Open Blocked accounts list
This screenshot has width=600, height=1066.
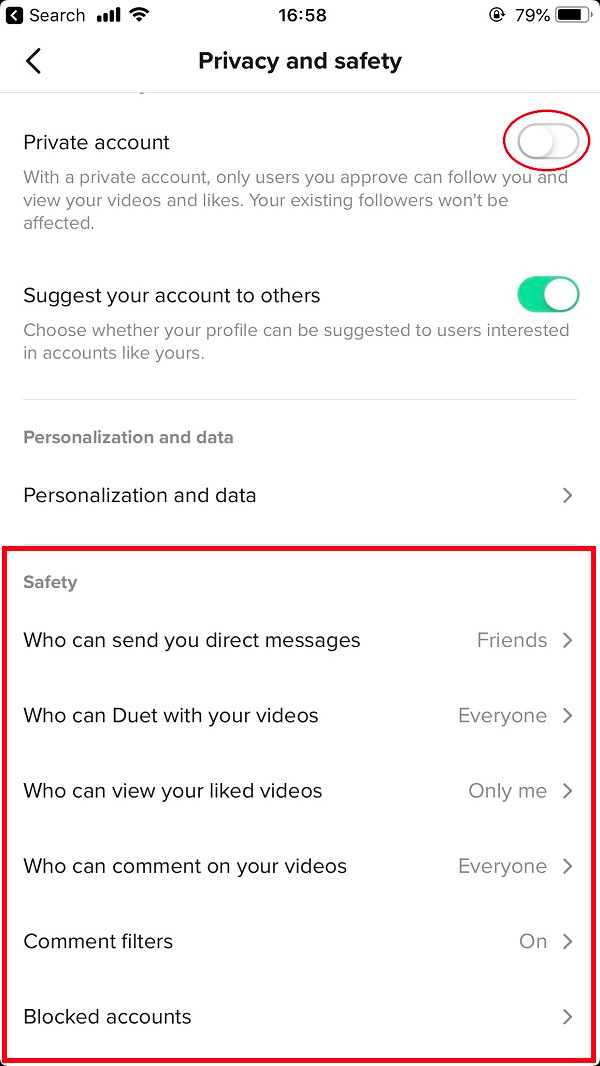pos(300,1016)
